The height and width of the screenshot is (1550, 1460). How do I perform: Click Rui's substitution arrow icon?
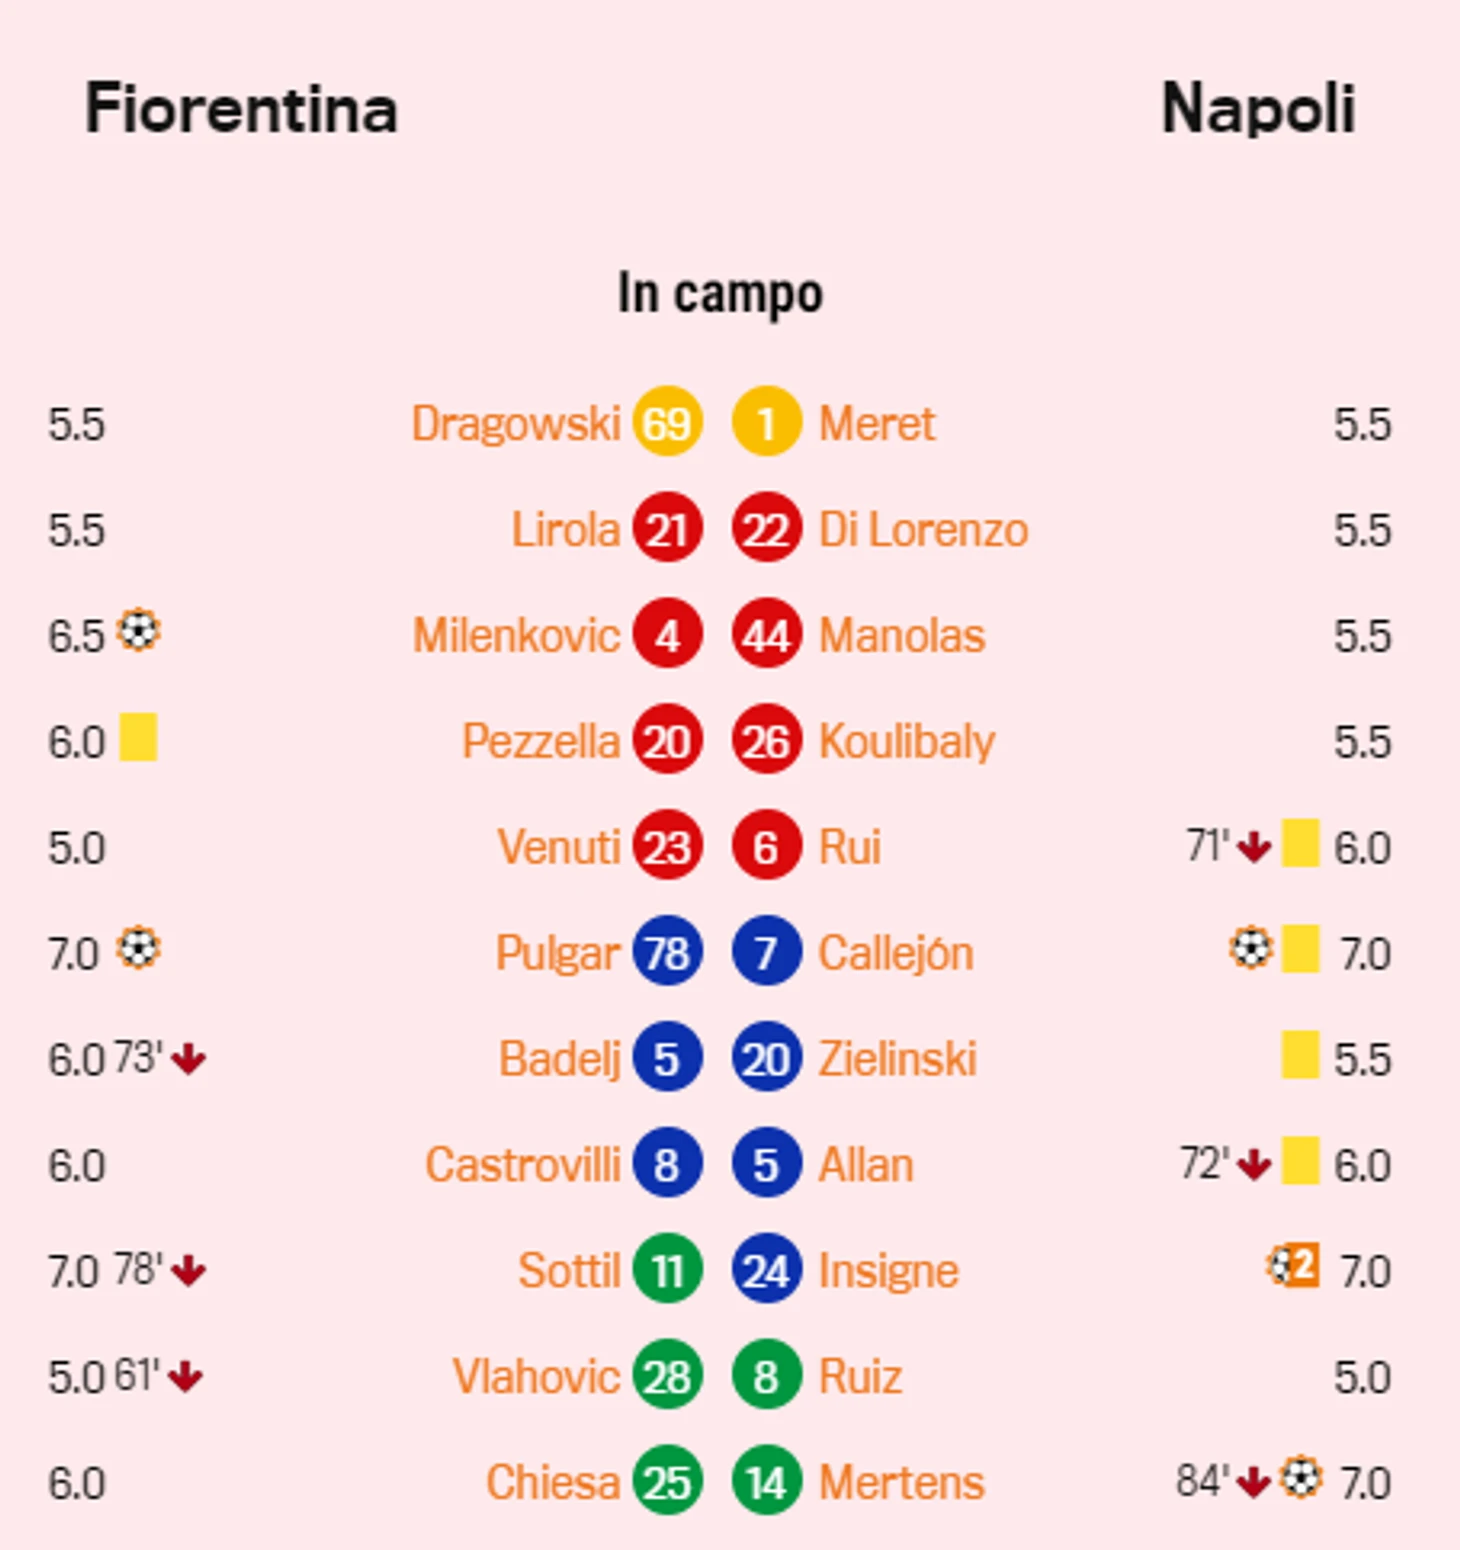coord(1254,848)
